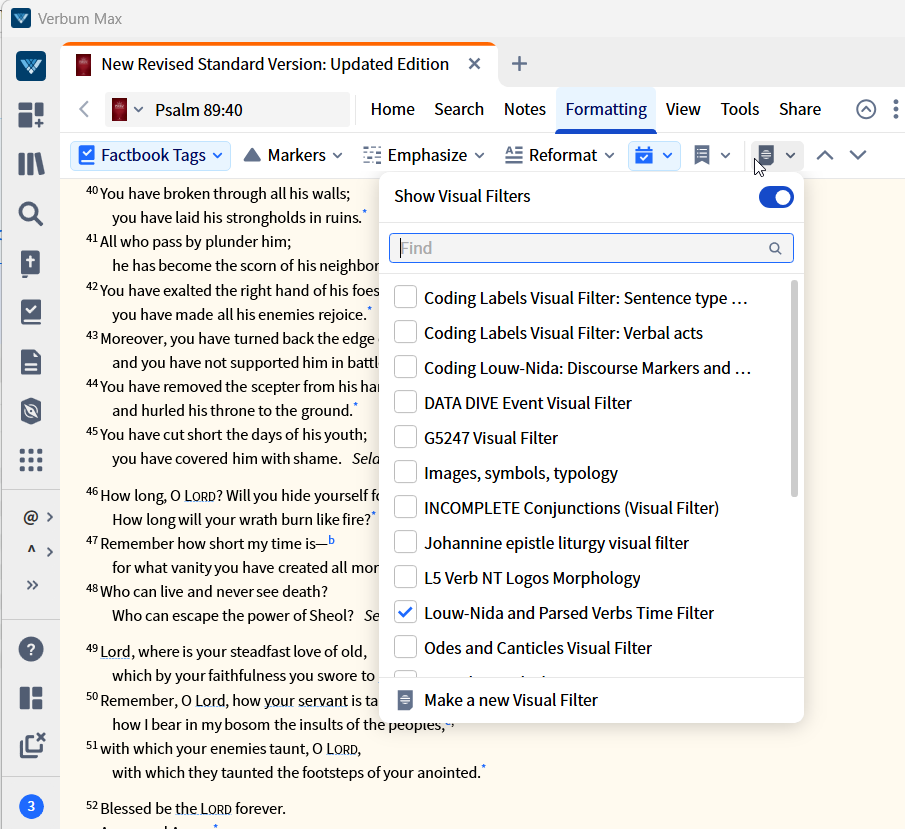Viewport: 905px width, 829px height.
Task: Click the search icon in Find box
Action: tap(775, 248)
